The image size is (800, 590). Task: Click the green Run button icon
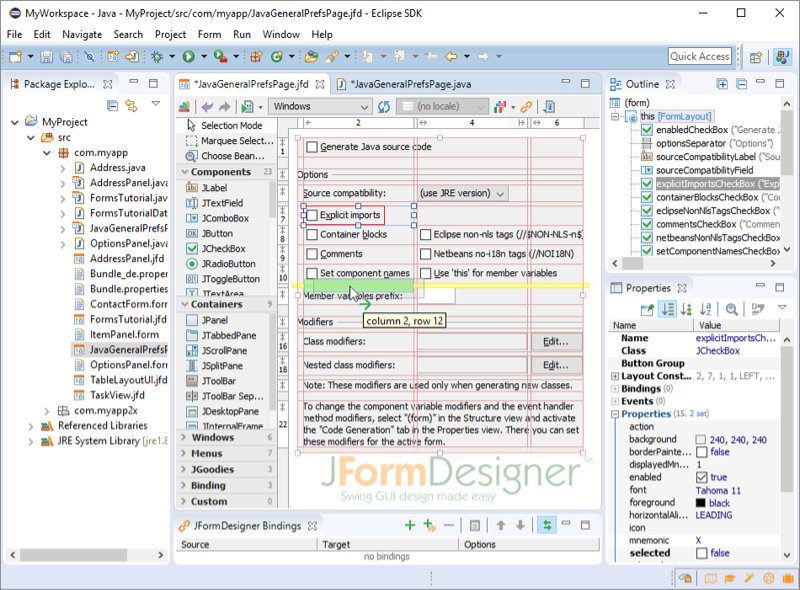pos(189,57)
